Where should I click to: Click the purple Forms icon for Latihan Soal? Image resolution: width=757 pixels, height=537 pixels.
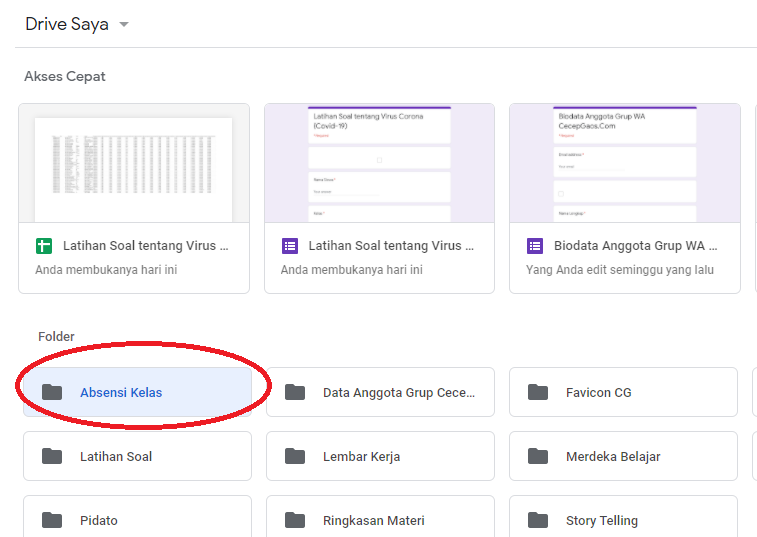point(290,246)
